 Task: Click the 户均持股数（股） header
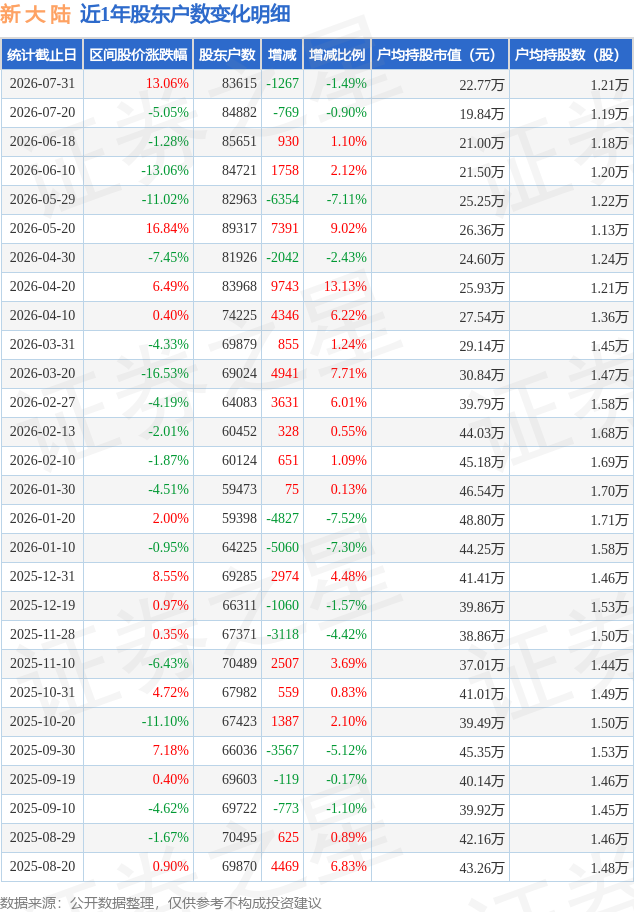571,55
